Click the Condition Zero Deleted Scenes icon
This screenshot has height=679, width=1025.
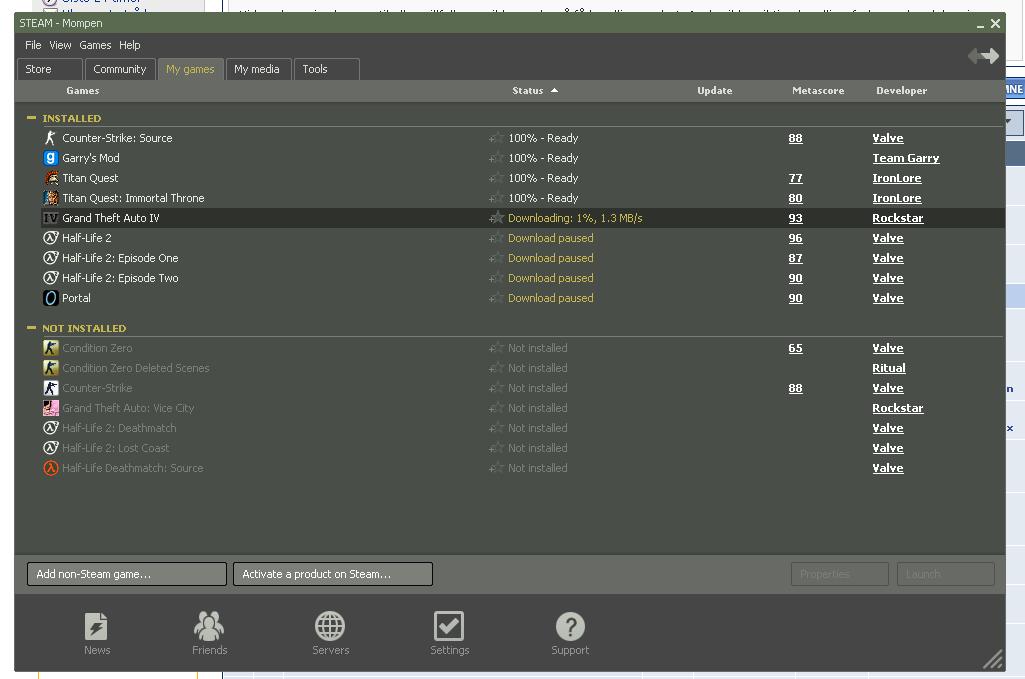click(50, 368)
